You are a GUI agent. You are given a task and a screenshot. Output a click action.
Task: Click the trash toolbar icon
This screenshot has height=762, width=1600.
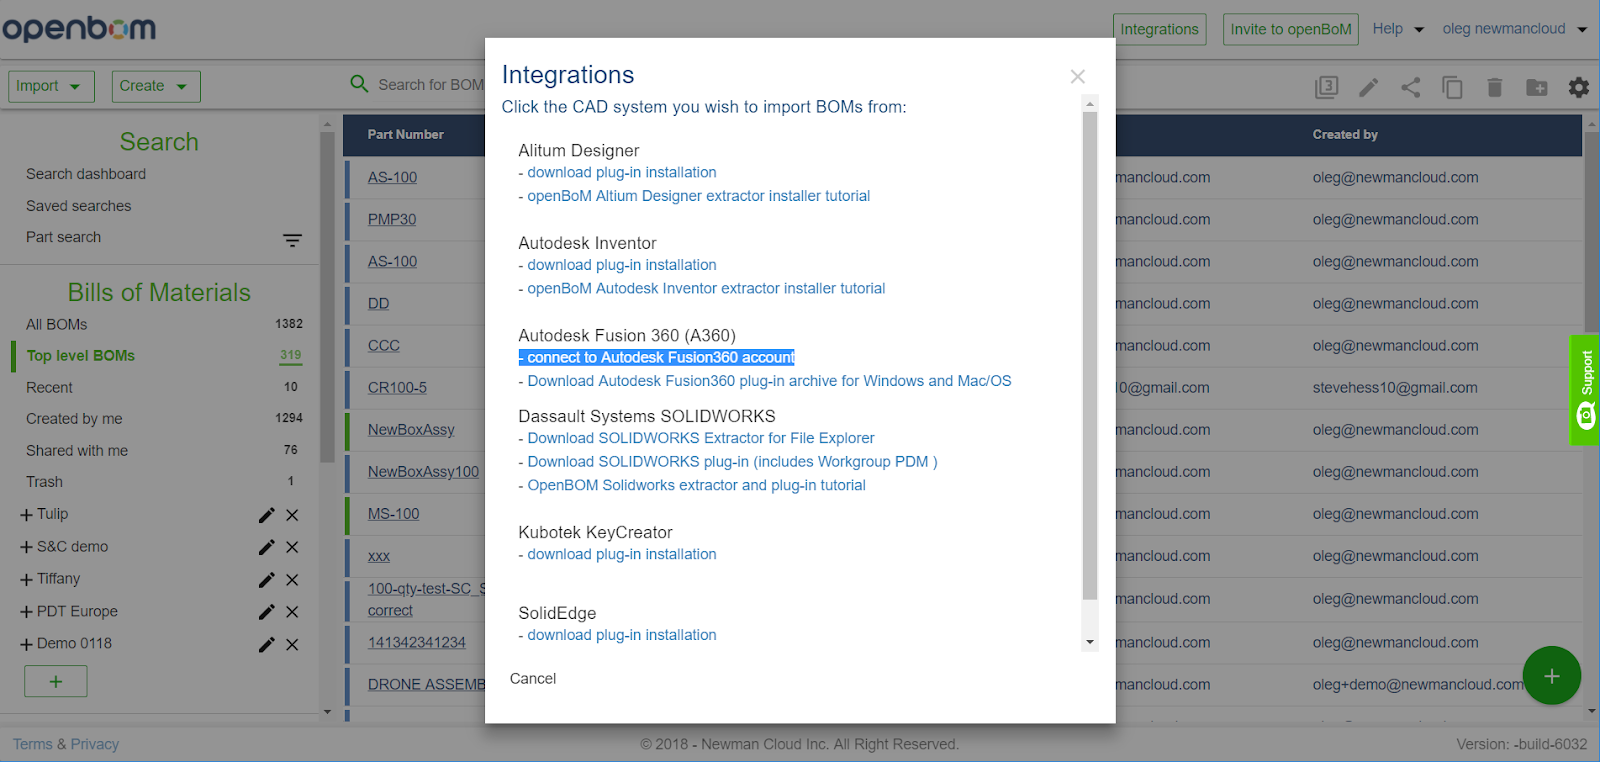coord(1494,87)
